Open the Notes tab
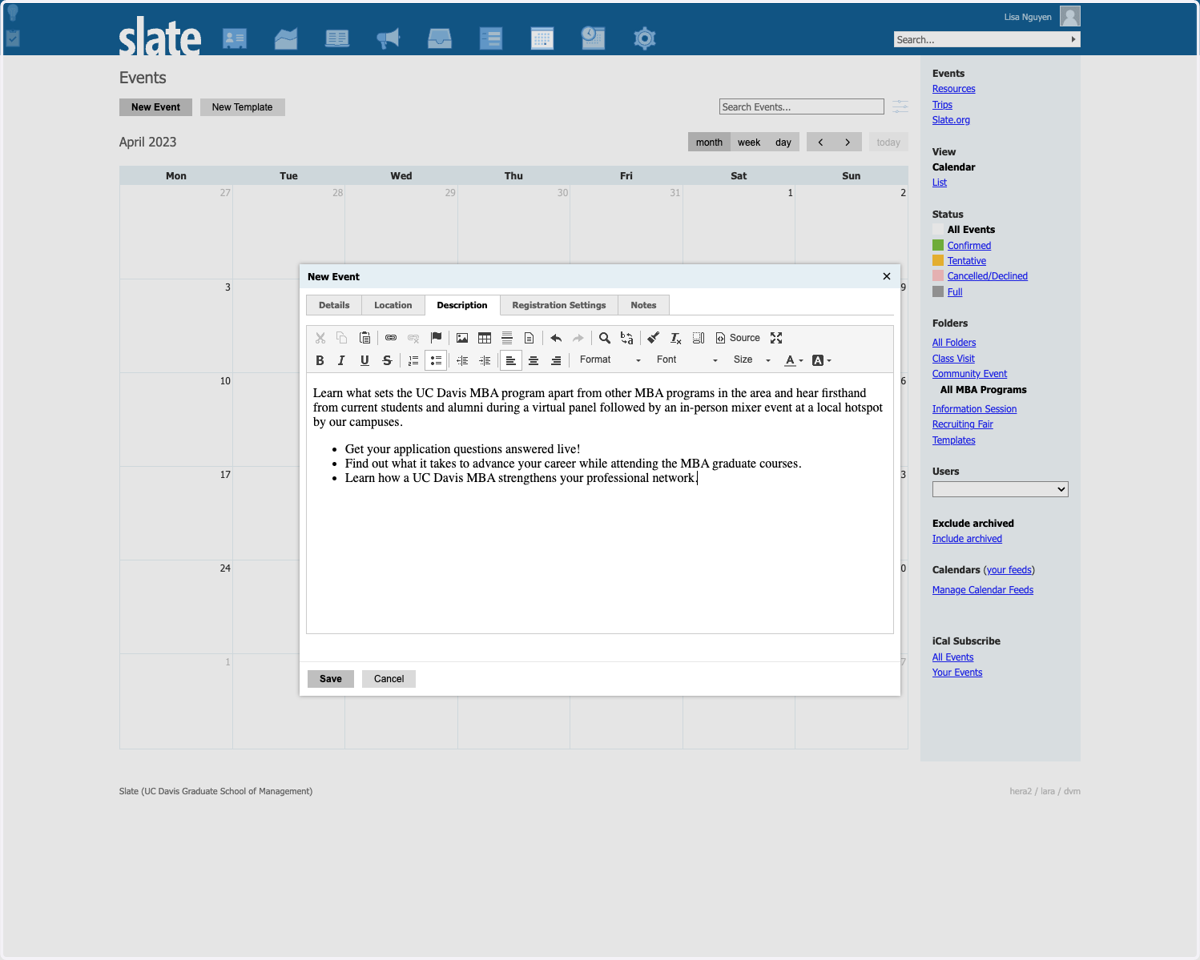 [644, 305]
